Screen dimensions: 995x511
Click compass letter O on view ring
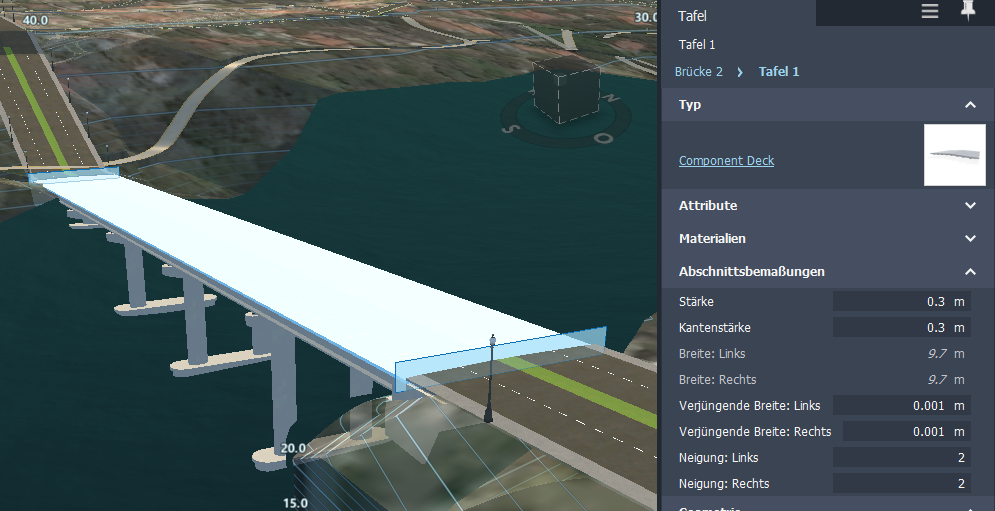(x=604, y=138)
